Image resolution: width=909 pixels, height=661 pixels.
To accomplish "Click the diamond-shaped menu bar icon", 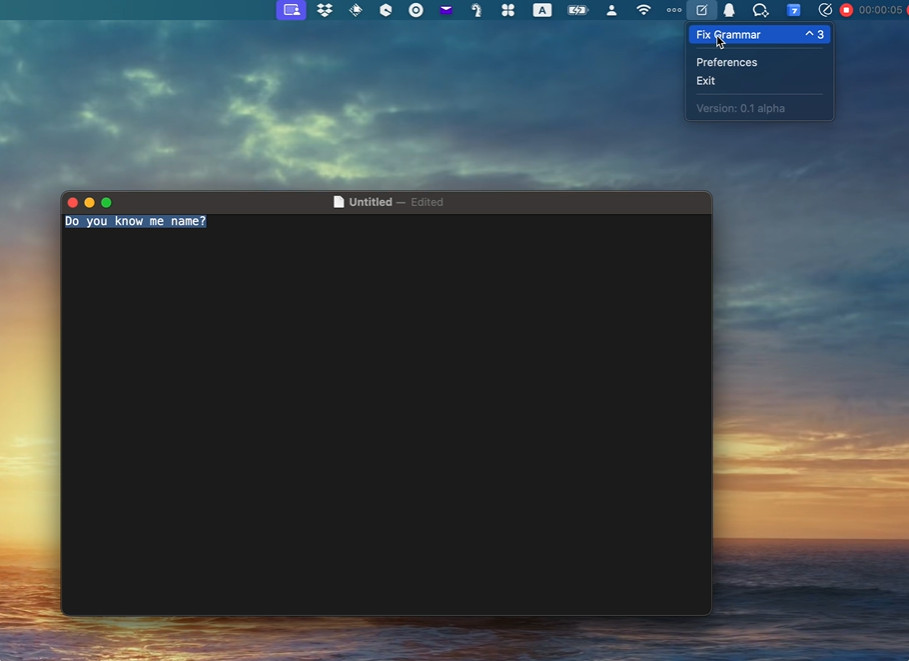I will click(355, 10).
